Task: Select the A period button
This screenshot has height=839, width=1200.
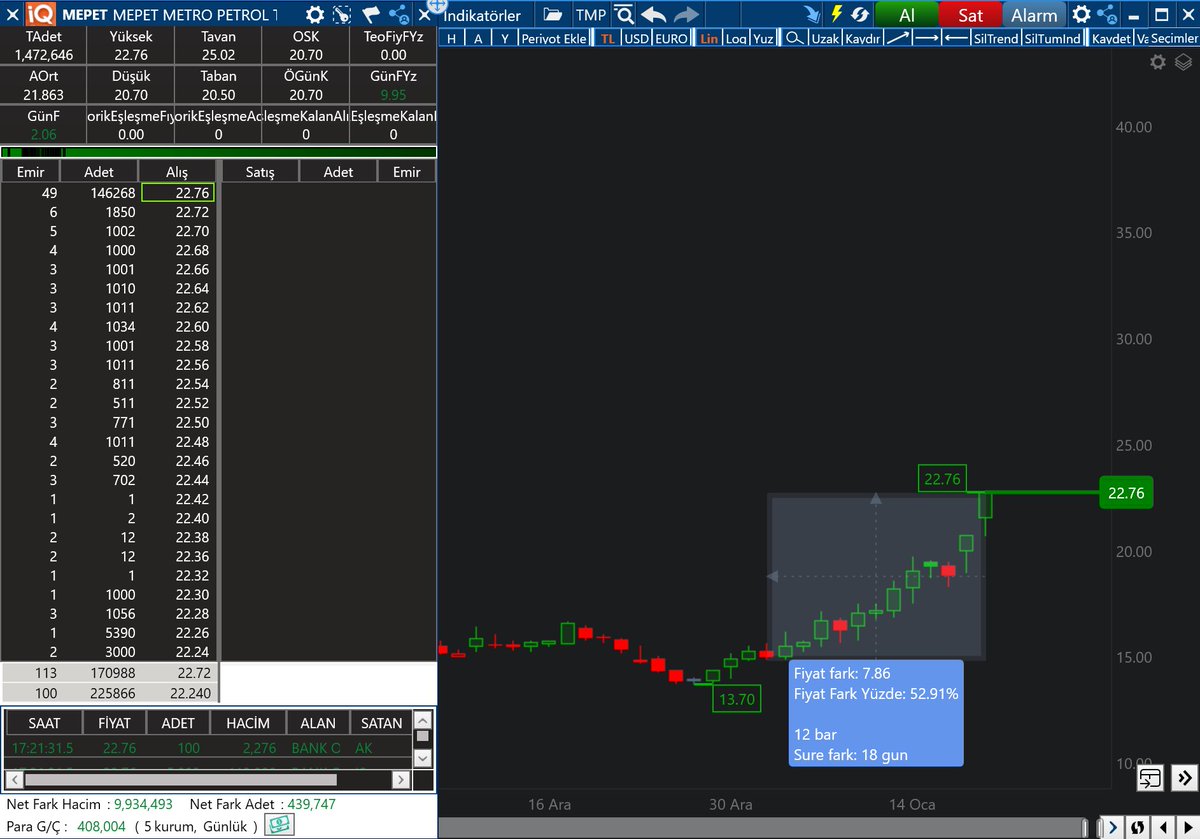Action: pos(478,38)
